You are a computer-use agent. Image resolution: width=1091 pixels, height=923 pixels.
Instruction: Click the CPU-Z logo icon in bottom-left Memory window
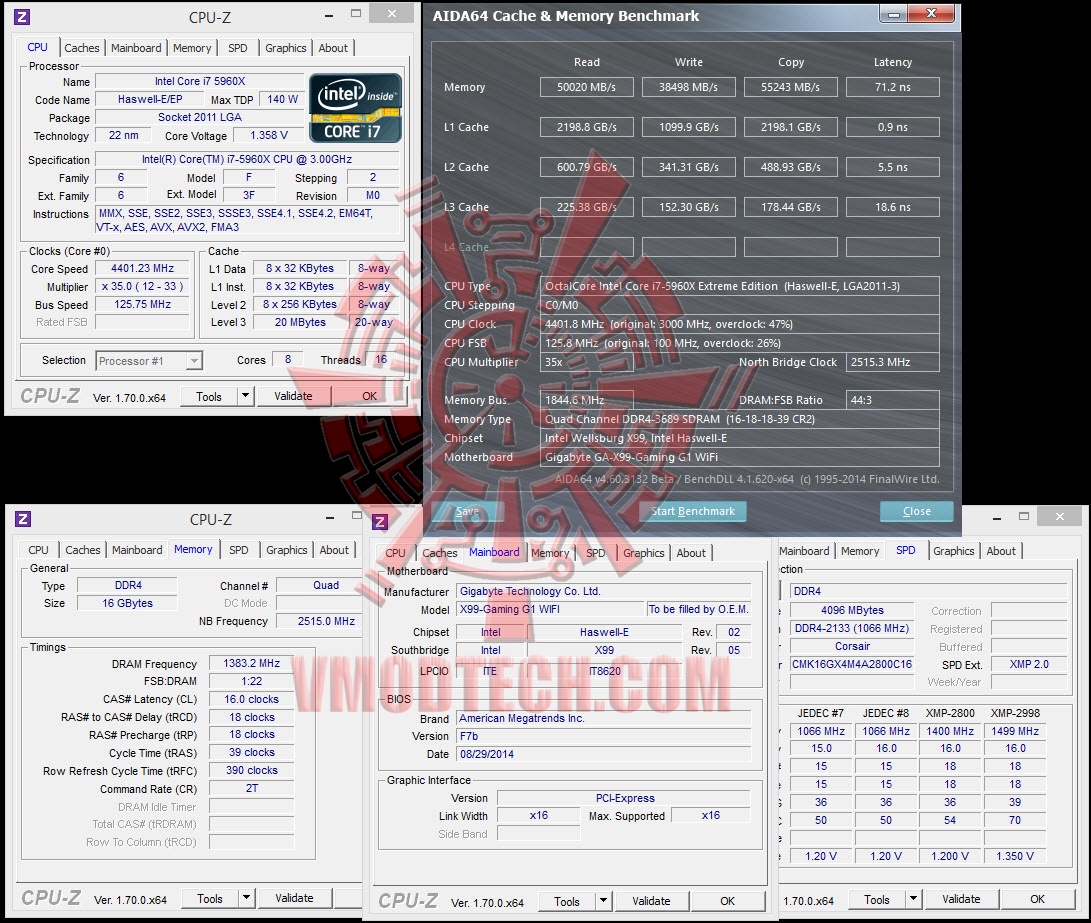click(x=23, y=519)
